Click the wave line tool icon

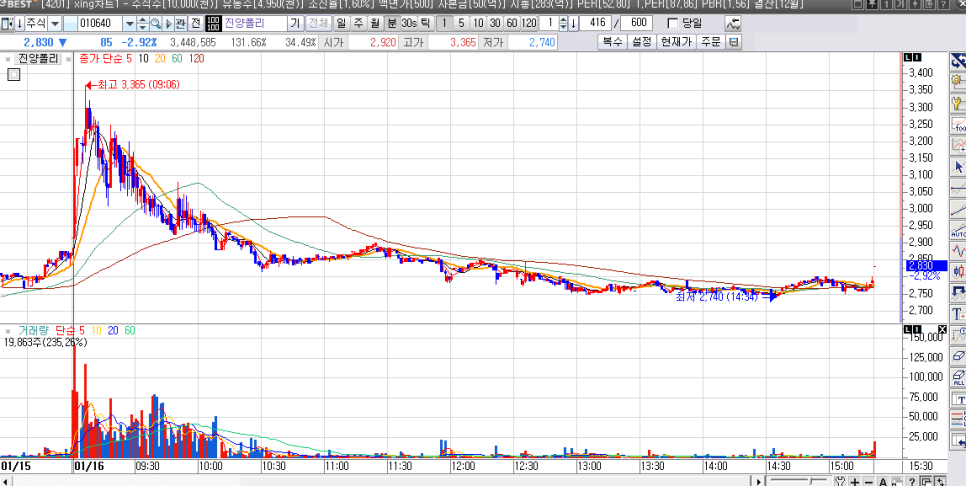pos(958,251)
